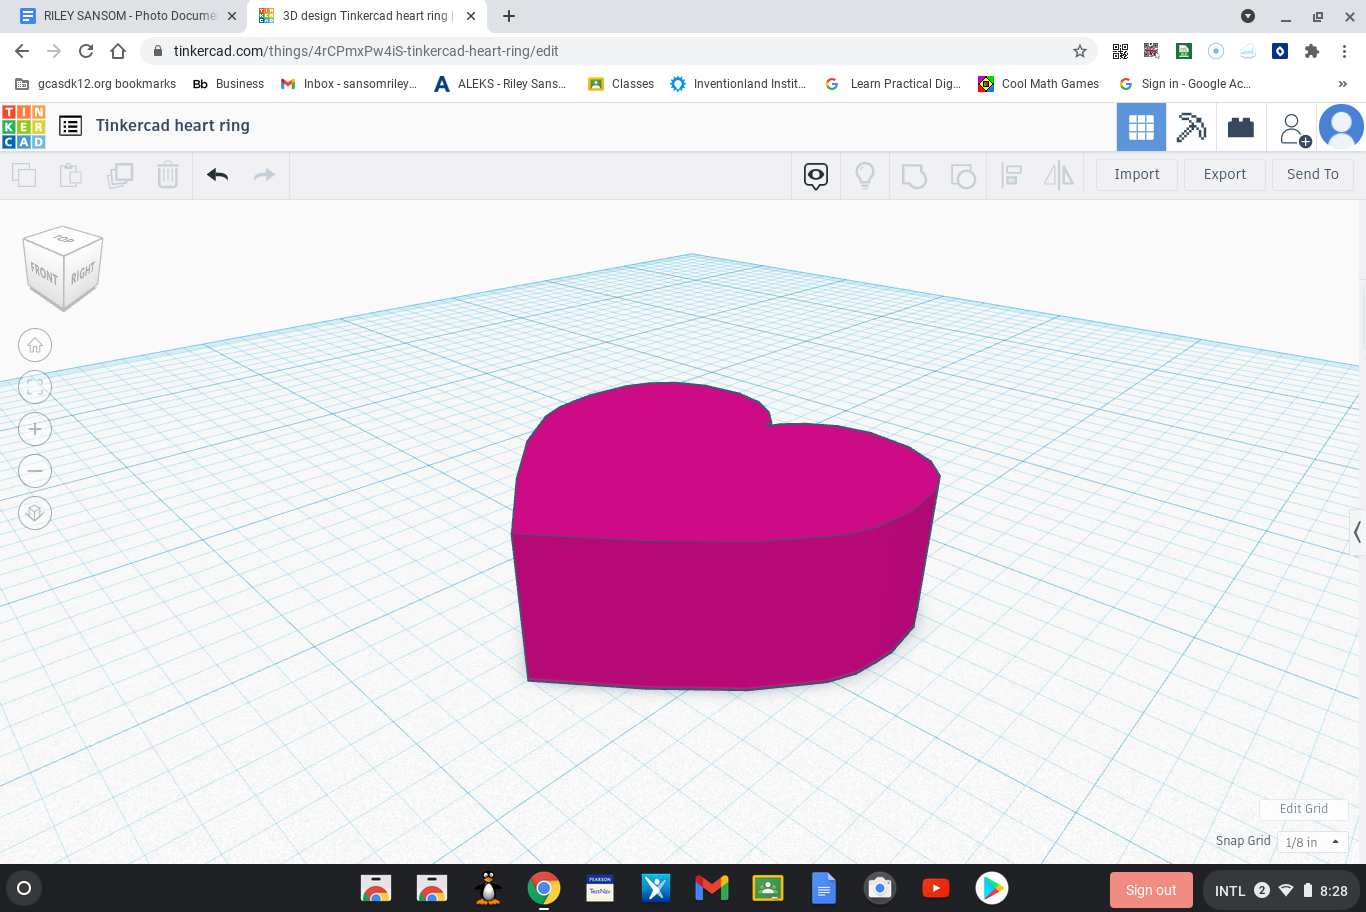The height and width of the screenshot is (912, 1366).
Task: Click the Delete trash icon
Action: pos(168,176)
